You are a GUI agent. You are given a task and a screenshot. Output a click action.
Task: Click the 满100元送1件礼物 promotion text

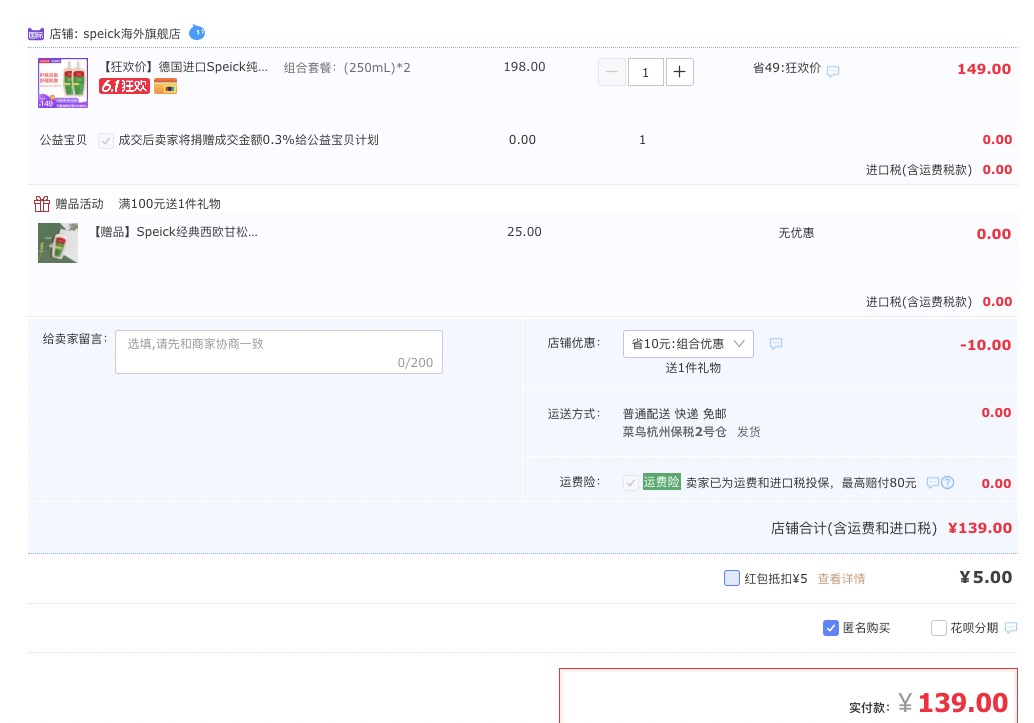click(169, 204)
